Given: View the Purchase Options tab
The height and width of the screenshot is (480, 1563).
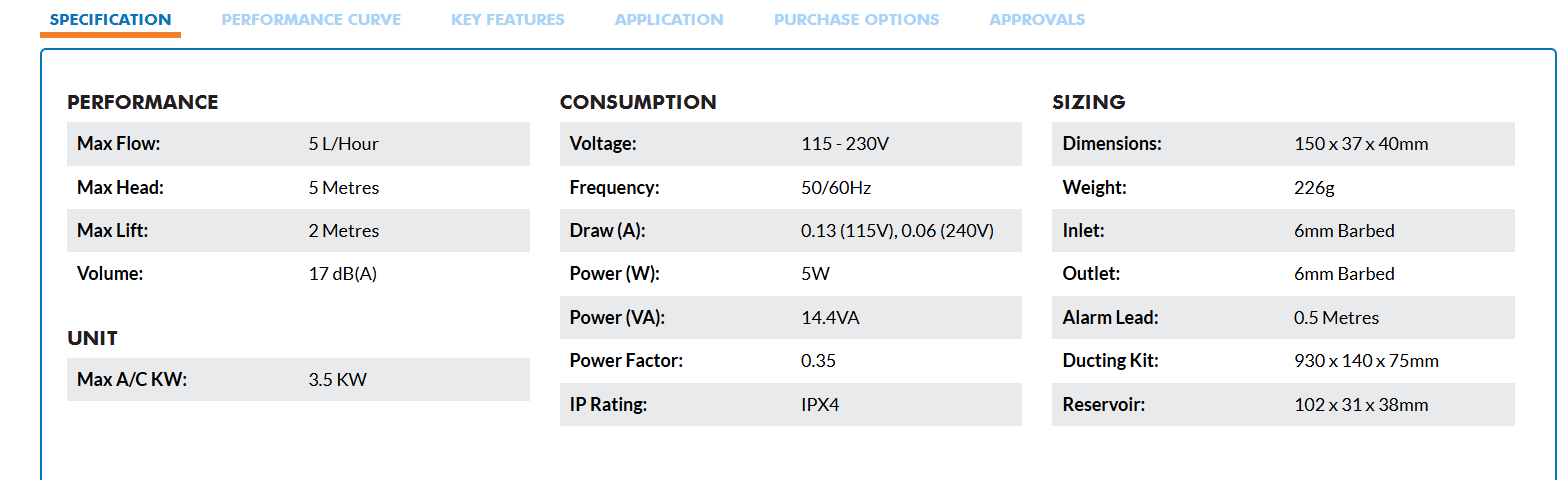Looking at the screenshot, I should pos(857,20).
